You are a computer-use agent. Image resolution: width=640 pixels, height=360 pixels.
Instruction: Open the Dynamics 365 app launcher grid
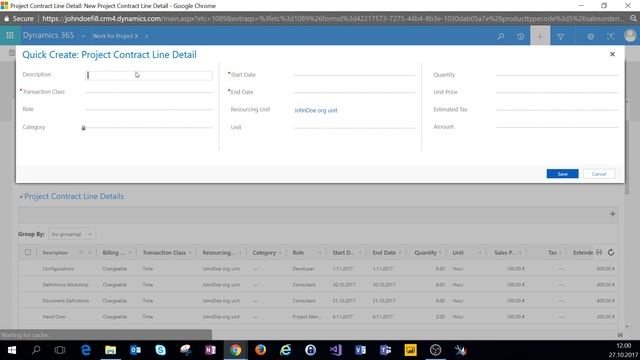[x=10, y=36]
